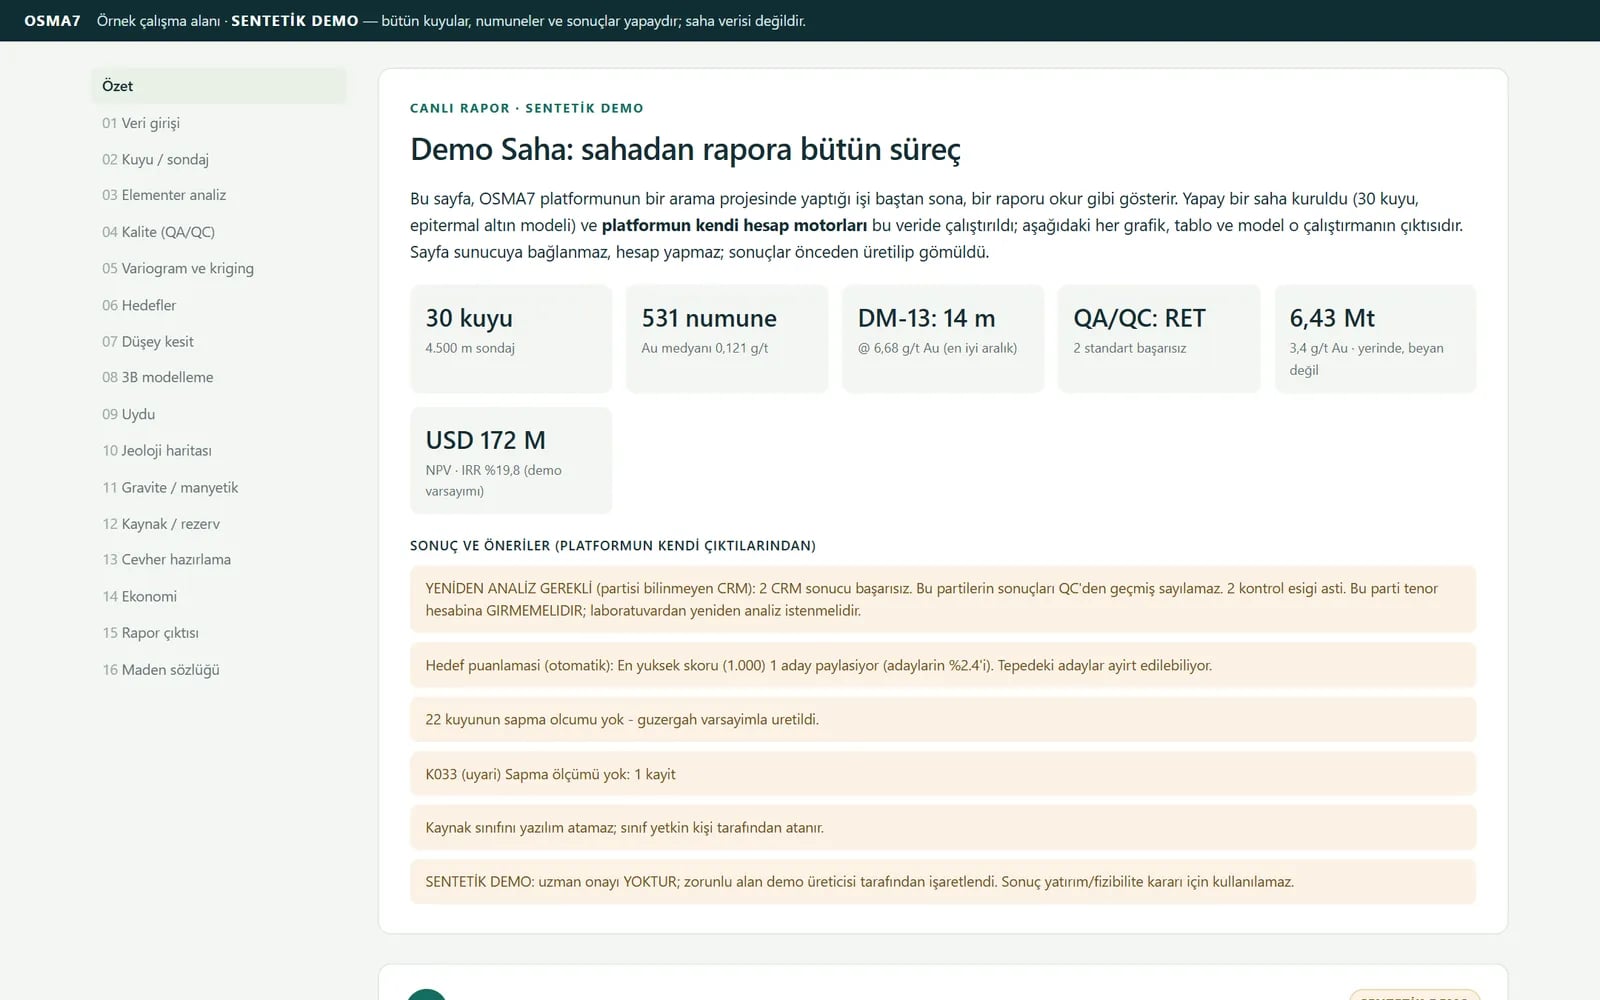
Task: Click the Kaynak sınıfını yazılım atamaz note
Action: click(943, 827)
